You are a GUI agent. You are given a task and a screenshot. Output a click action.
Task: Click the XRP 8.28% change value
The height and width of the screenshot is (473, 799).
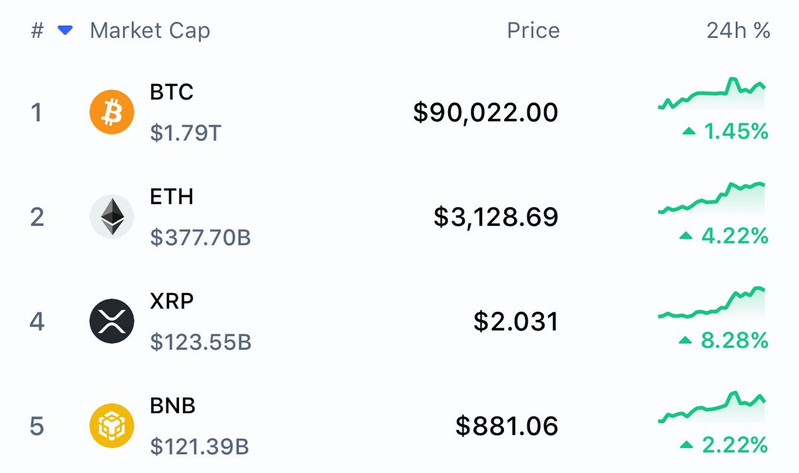[x=733, y=341]
